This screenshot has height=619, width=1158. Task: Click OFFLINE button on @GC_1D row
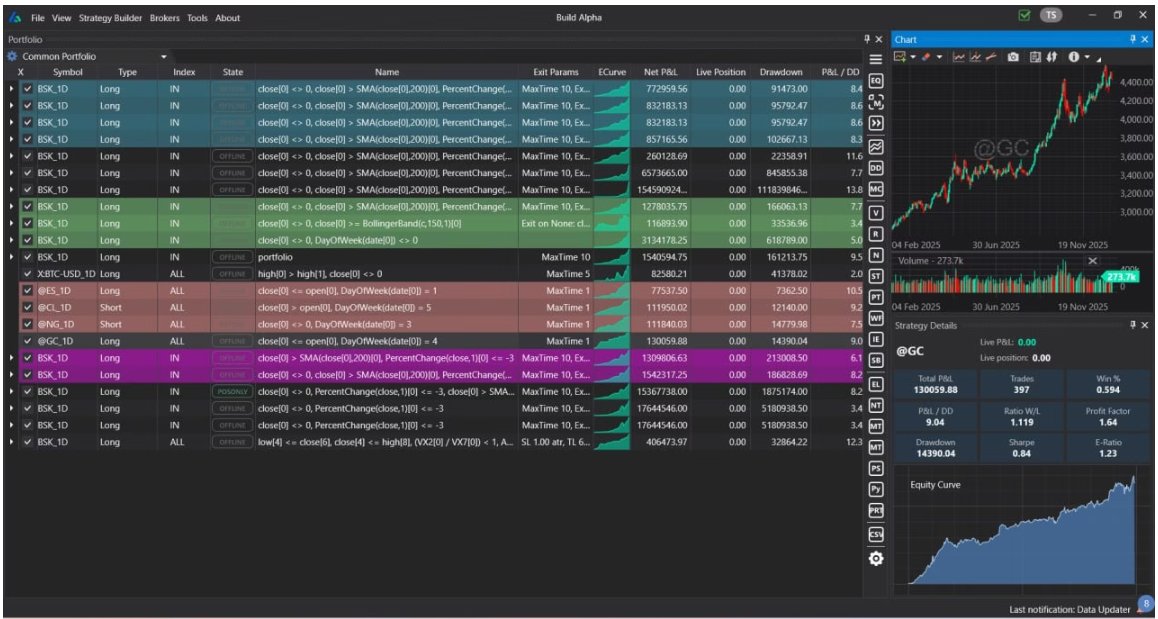tap(233, 341)
